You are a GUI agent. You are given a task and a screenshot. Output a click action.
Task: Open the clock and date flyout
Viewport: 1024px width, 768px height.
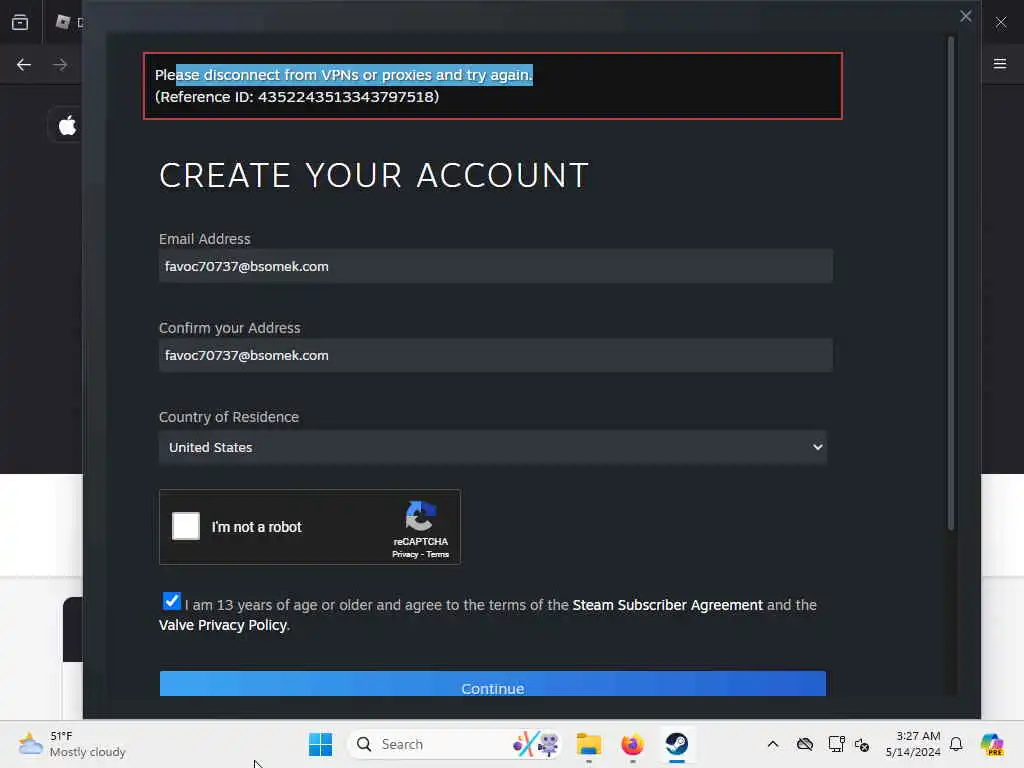[913, 744]
